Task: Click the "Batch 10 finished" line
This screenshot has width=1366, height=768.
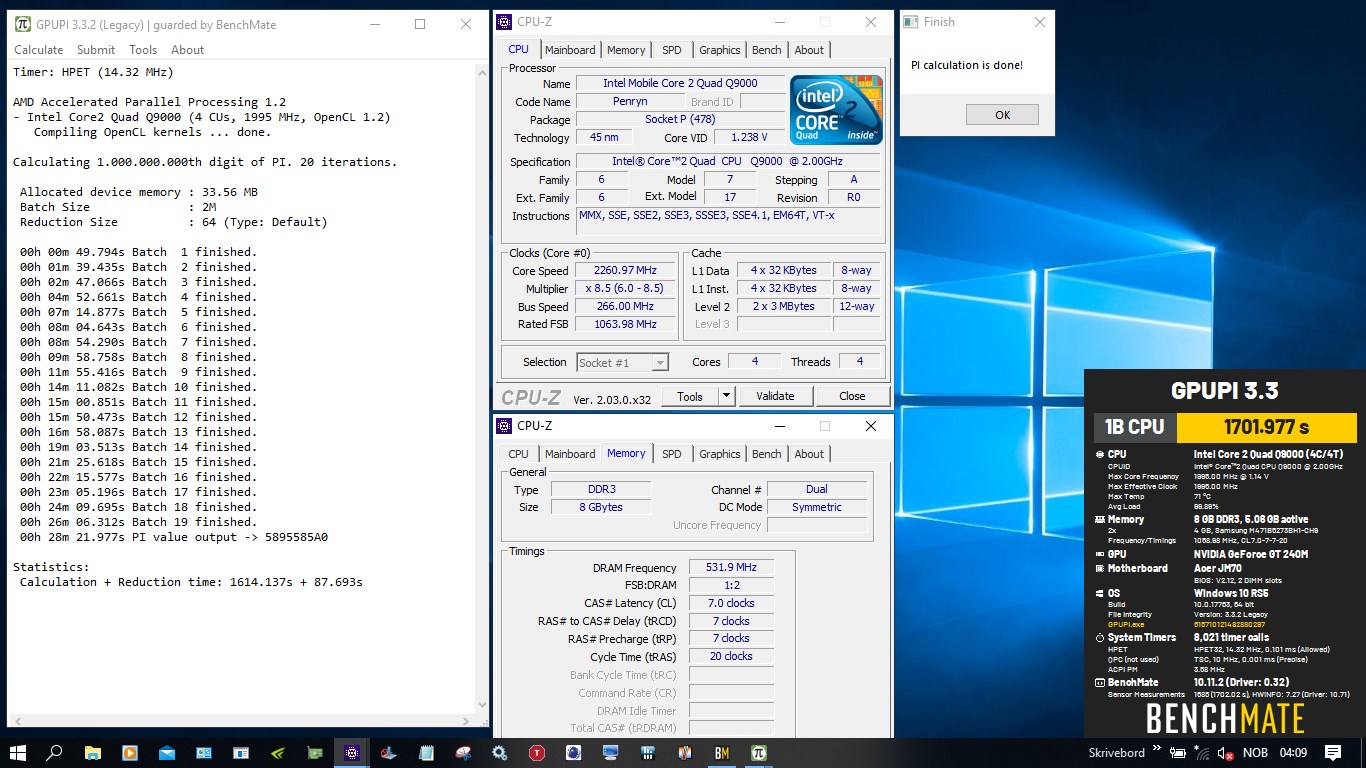Action: [138, 387]
